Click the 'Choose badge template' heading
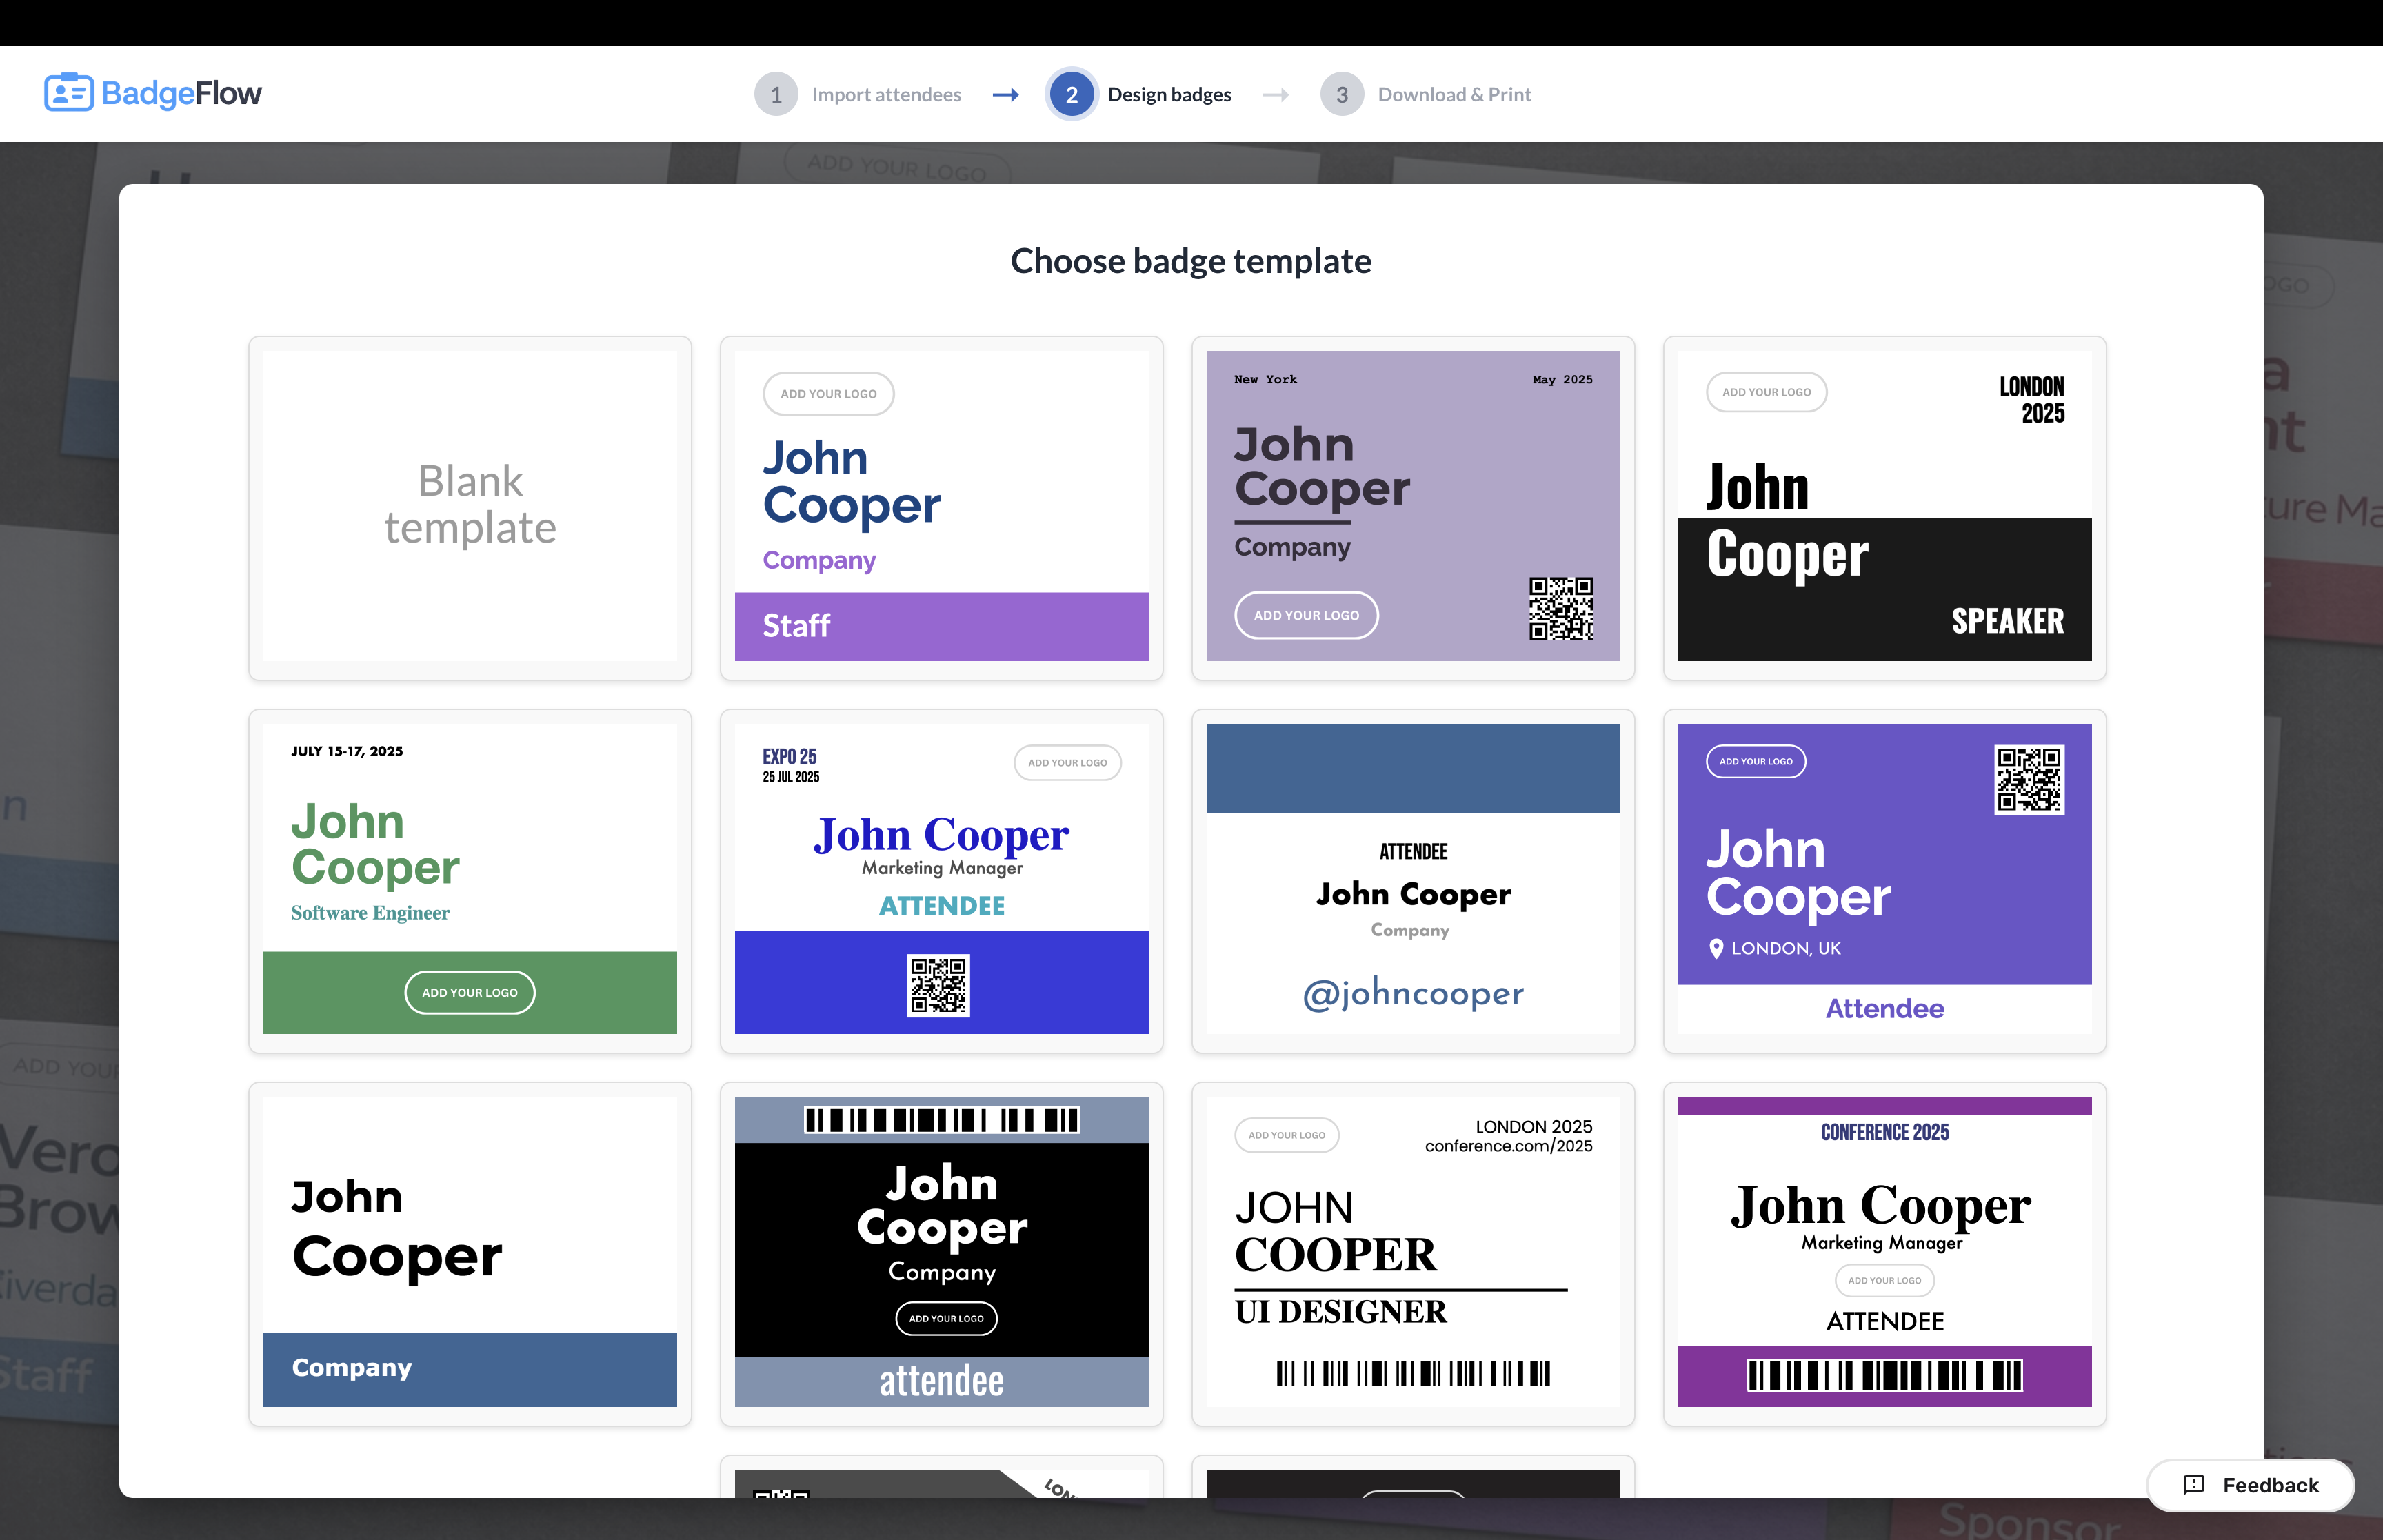The width and height of the screenshot is (2383, 1540). click(x=1190, y=261)
